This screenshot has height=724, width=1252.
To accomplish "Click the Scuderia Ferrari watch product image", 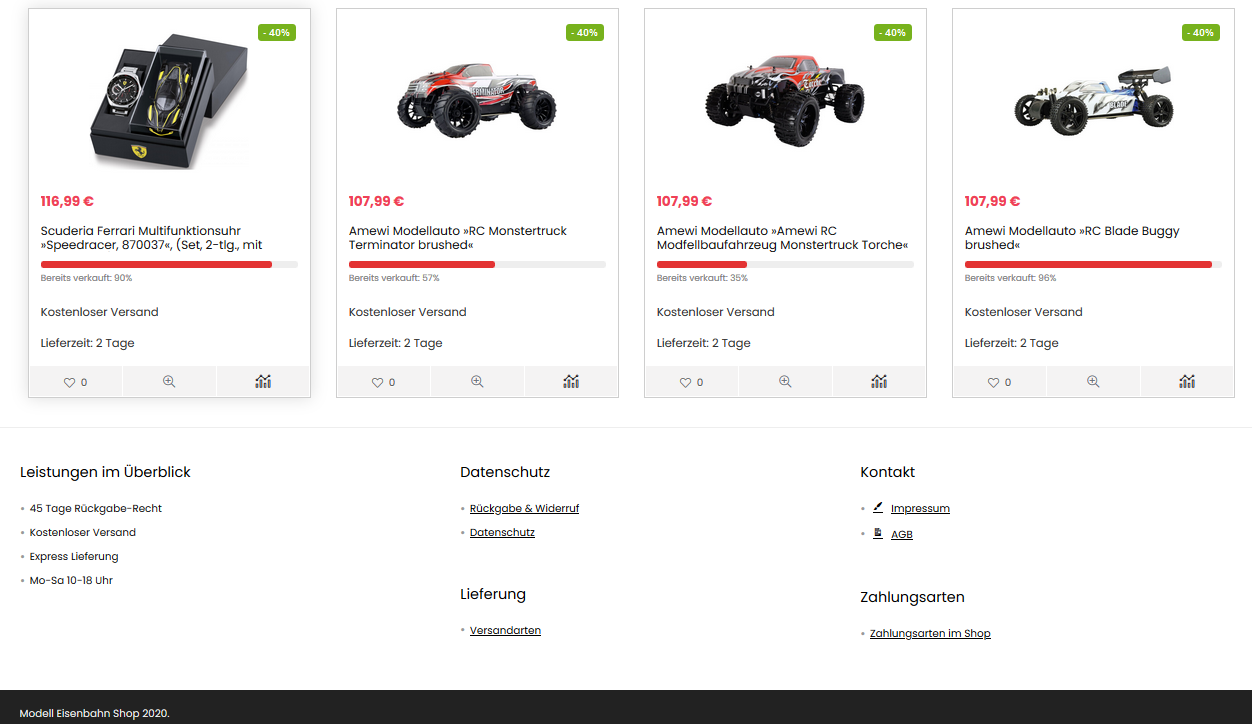I will click(170, 105).
